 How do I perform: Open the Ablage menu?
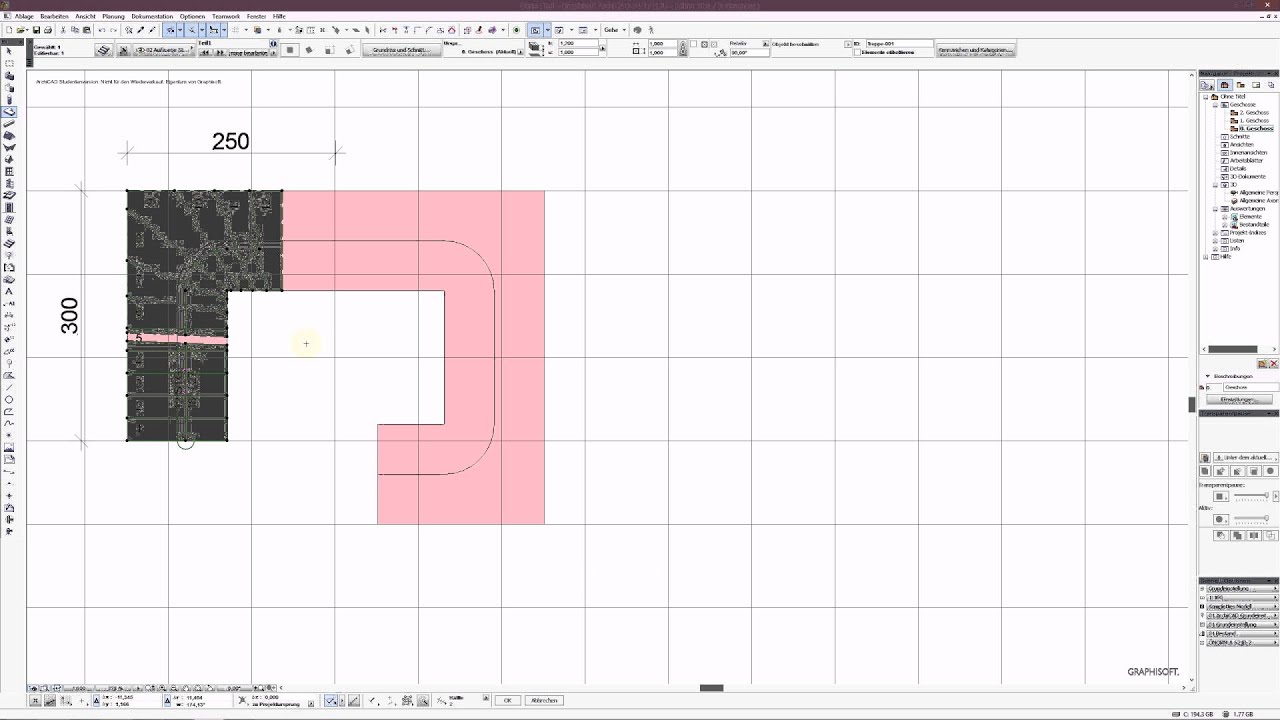coord(24,16)
